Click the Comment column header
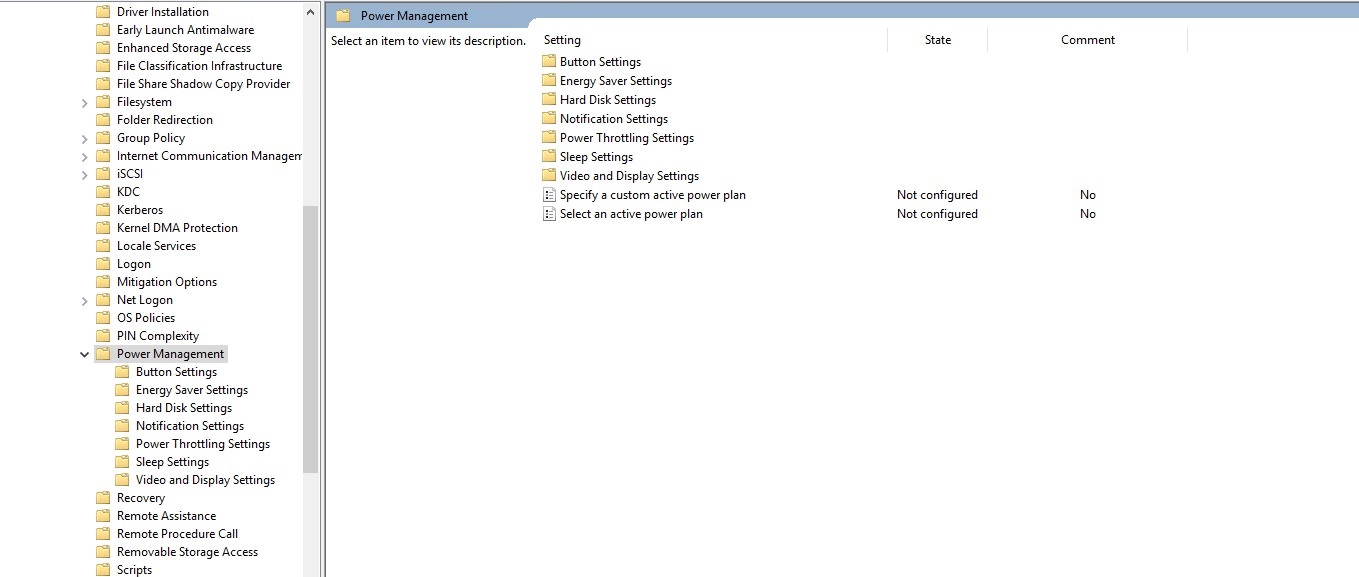 coord(1087,40)
